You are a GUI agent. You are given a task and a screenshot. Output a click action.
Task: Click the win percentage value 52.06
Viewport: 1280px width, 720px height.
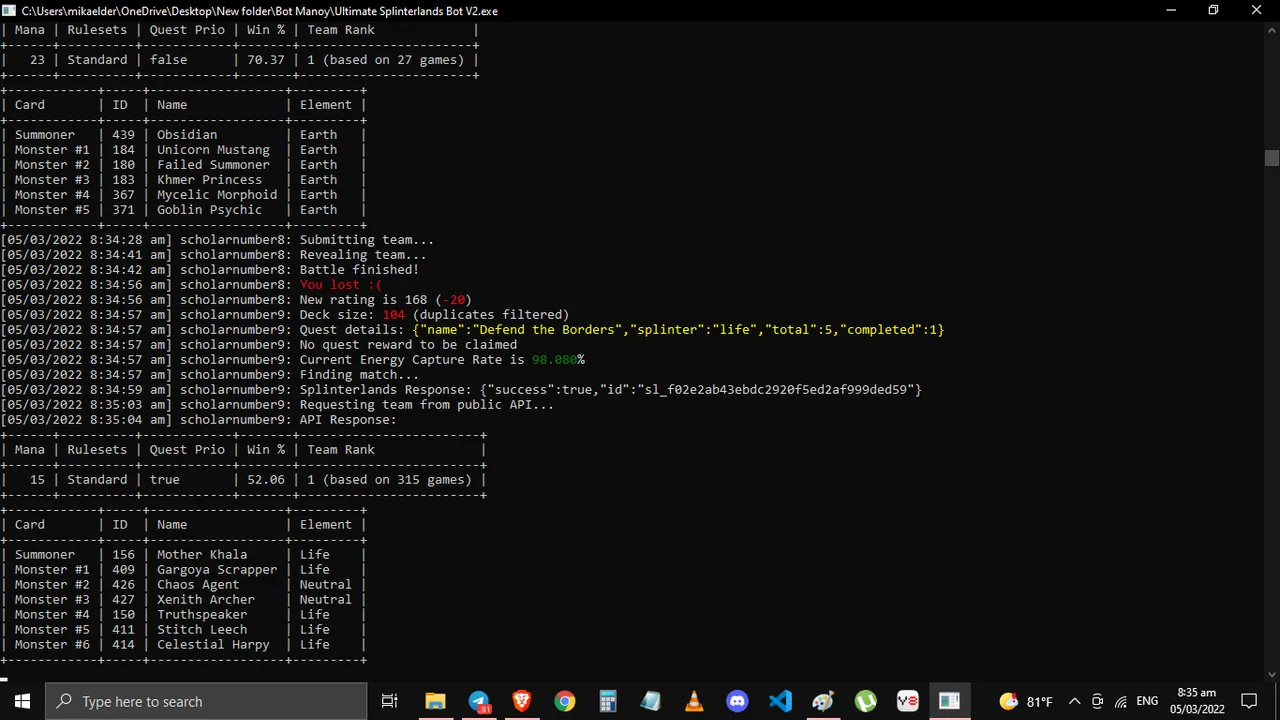pos(266,480)
